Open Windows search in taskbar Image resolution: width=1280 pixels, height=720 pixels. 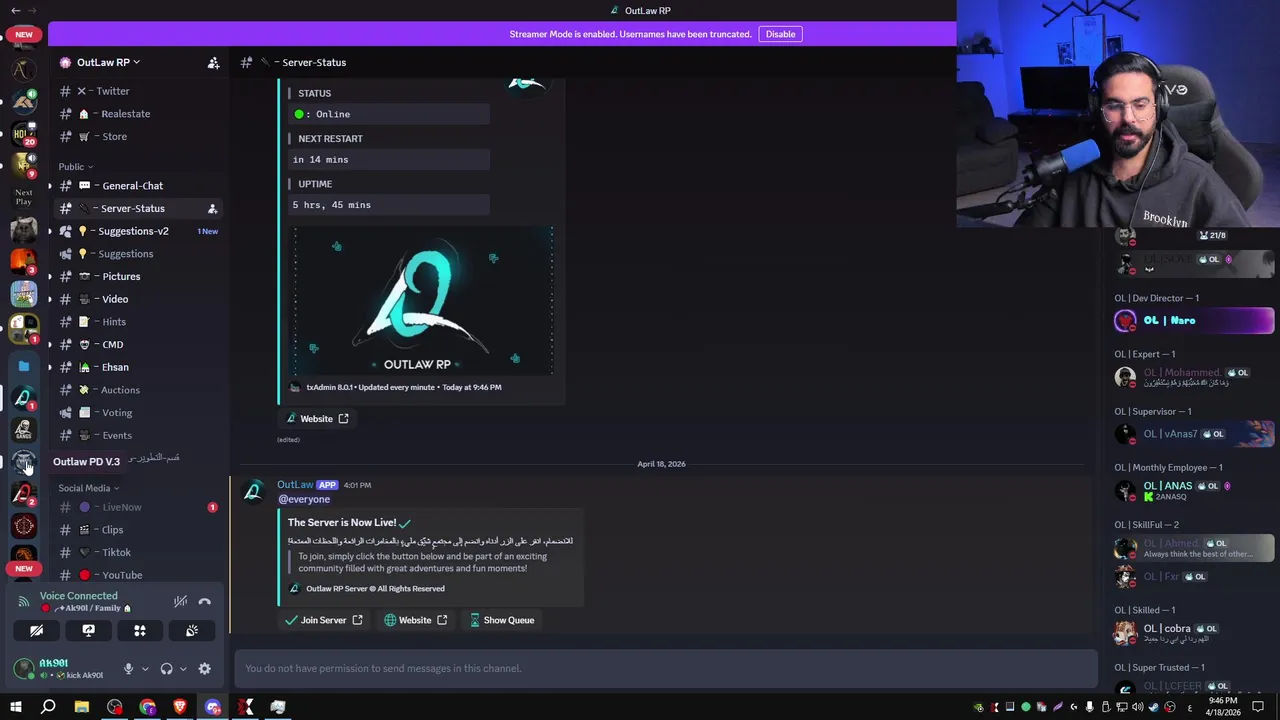click(48, 707)
